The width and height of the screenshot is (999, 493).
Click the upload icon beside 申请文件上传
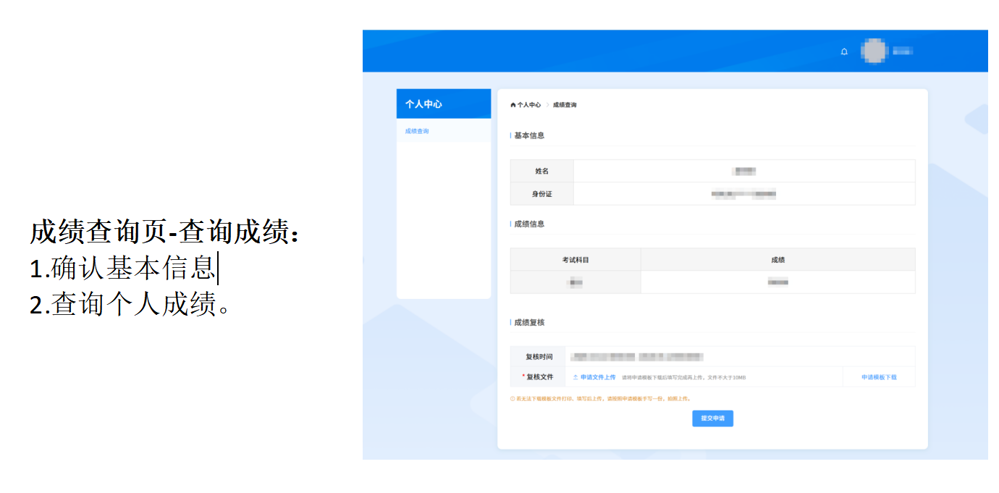click(575, 378)
